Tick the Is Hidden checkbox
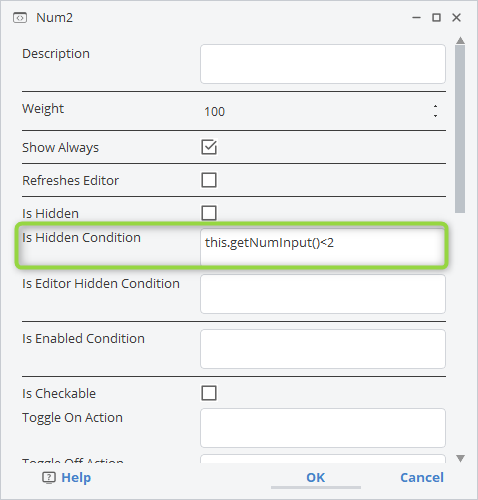 click(209, 213)
